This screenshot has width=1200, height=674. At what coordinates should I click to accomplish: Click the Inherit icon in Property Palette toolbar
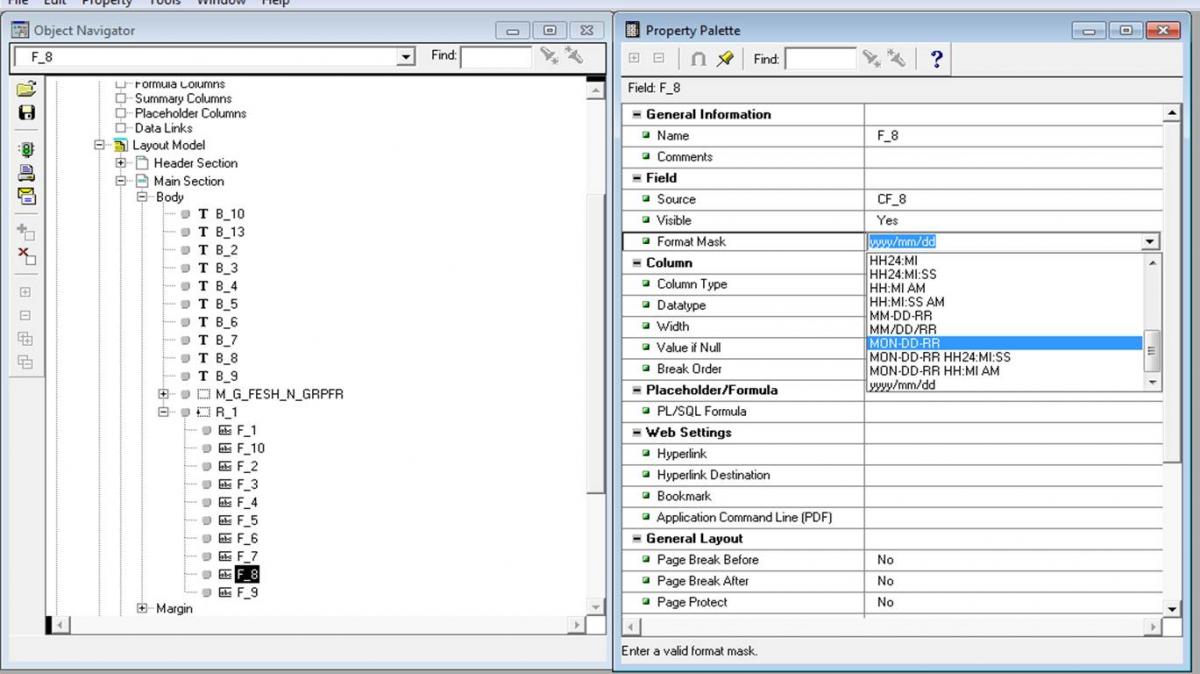[699, 59]
